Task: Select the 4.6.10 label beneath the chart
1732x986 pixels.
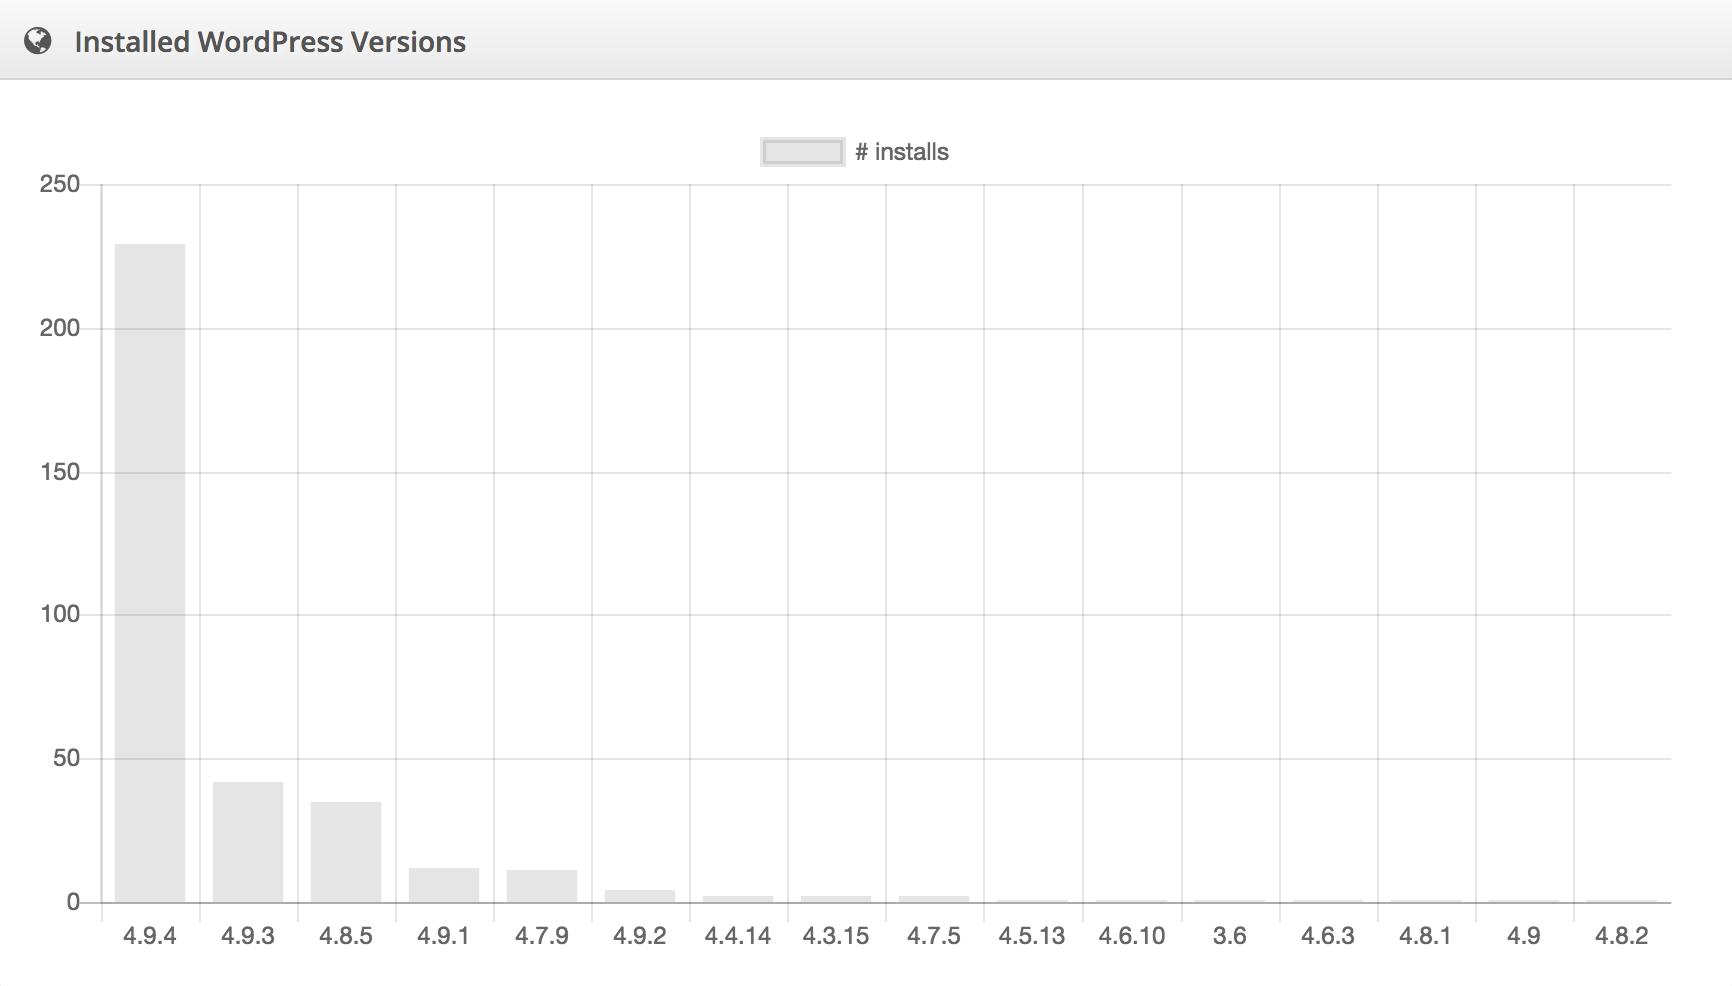Action: tap(1131, 937)
